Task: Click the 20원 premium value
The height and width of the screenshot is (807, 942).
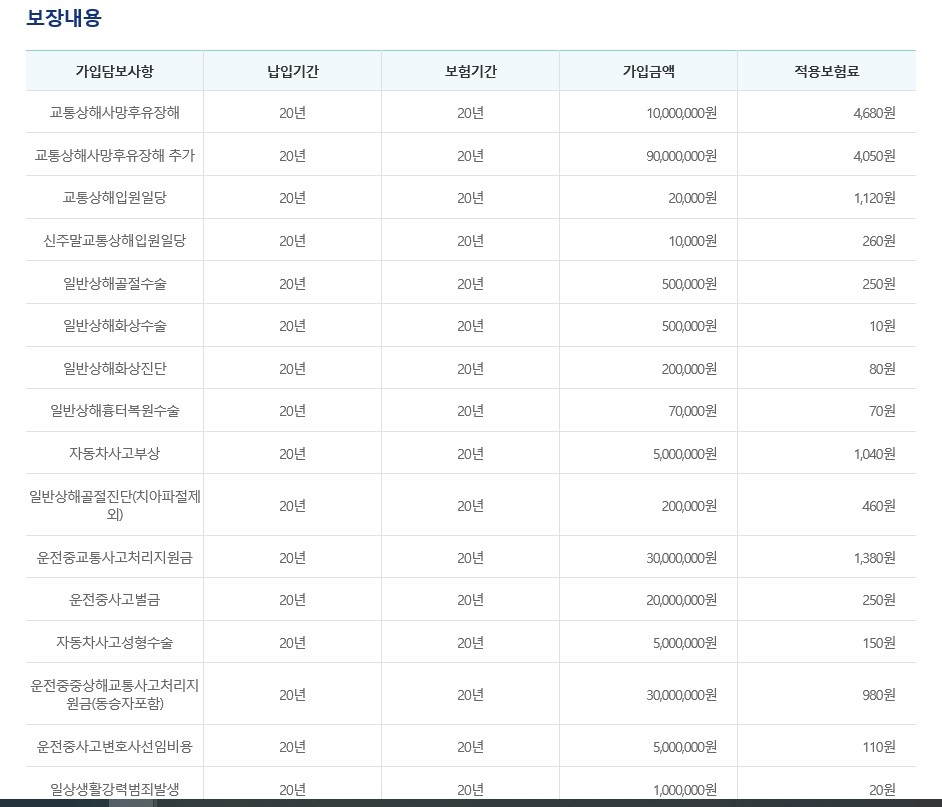Action: click(882, 790)
